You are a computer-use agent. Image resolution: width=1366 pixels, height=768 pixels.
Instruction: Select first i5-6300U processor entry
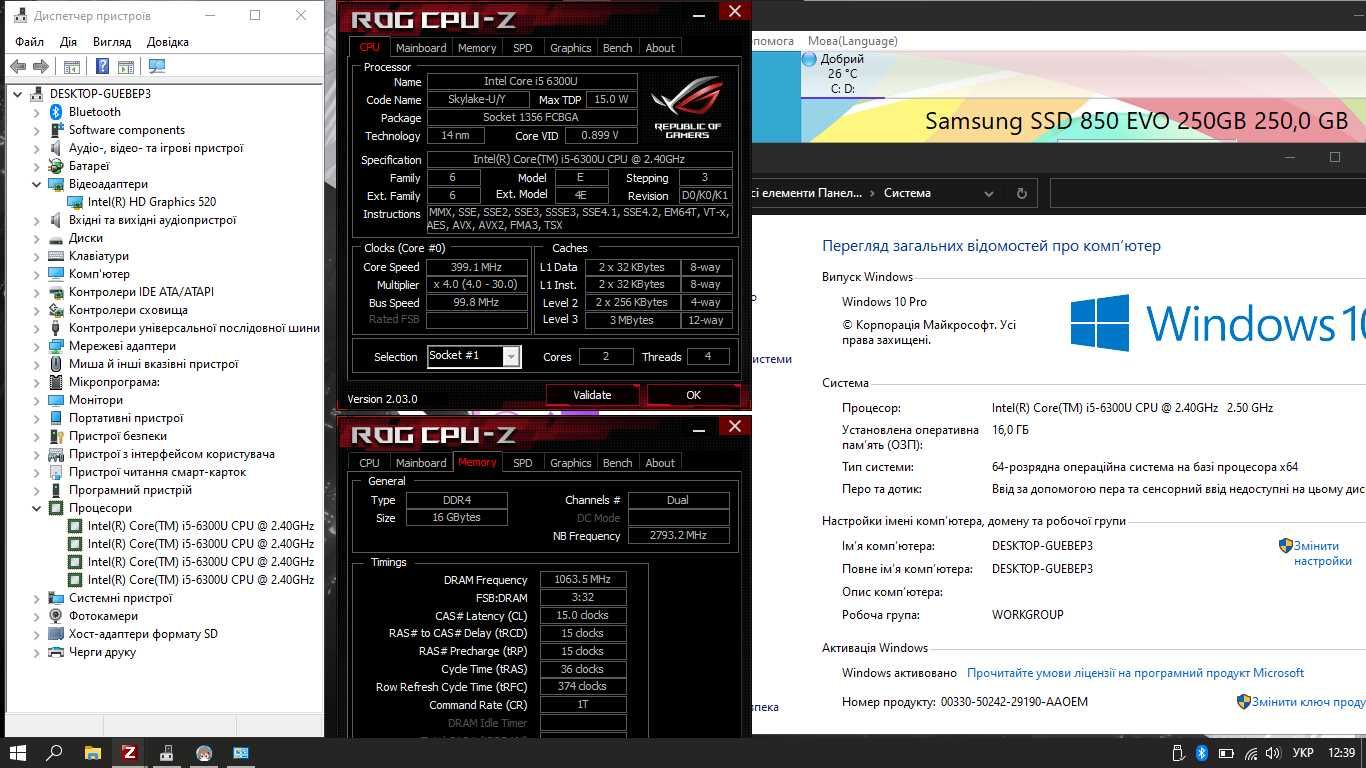[x=200, y=526]
